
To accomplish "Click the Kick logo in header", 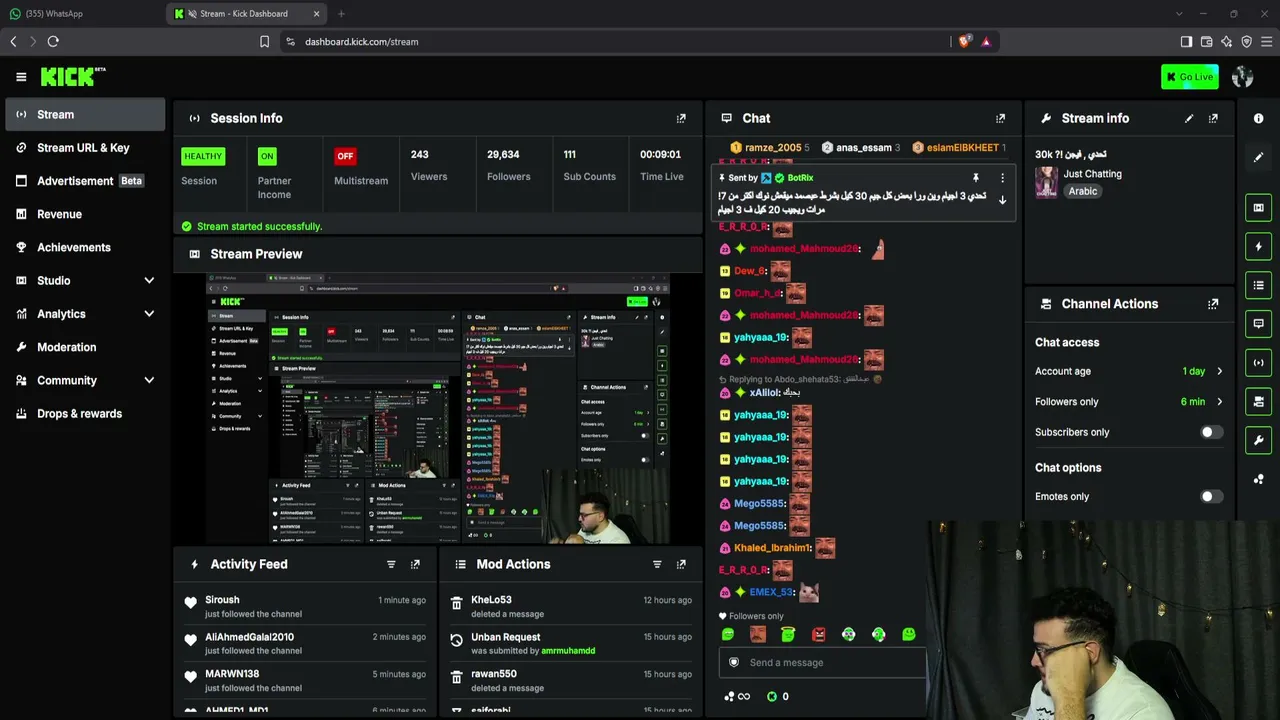I will click(x=72, y=76).
